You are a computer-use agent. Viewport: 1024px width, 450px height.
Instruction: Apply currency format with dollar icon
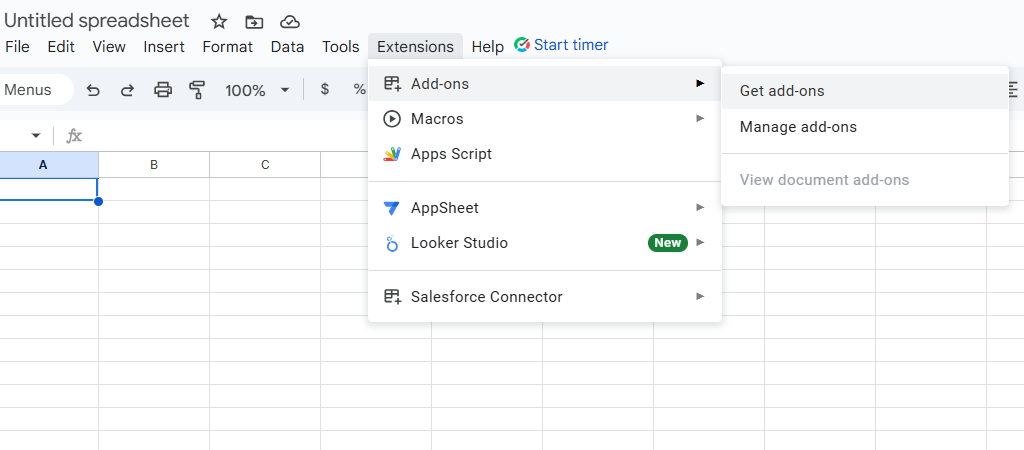coord(324,89)
